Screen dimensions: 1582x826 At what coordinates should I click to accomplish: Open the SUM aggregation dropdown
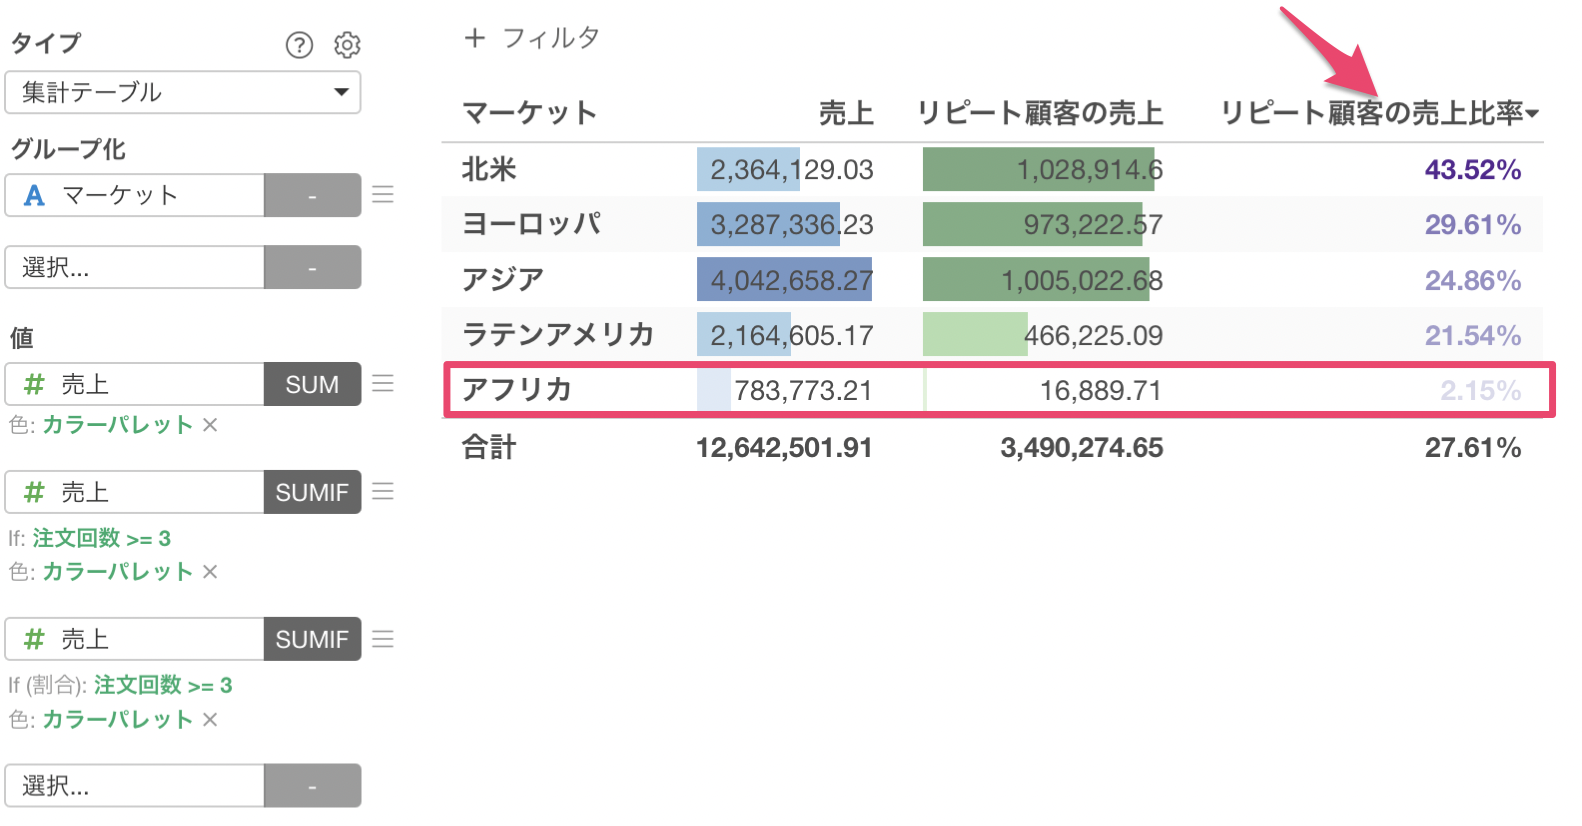(x=312, y=384)
